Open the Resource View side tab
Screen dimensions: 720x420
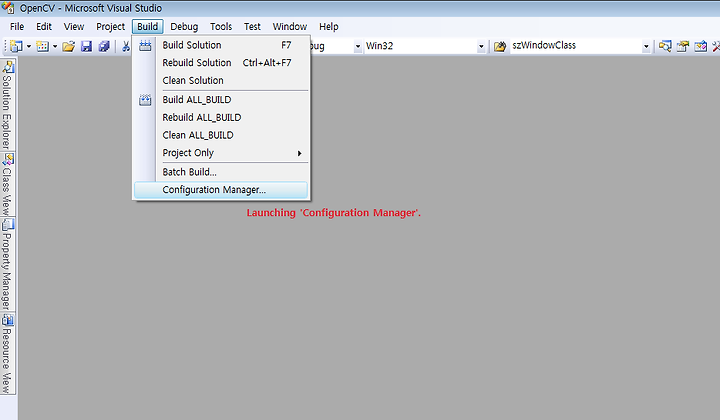[x=7, y=353]
